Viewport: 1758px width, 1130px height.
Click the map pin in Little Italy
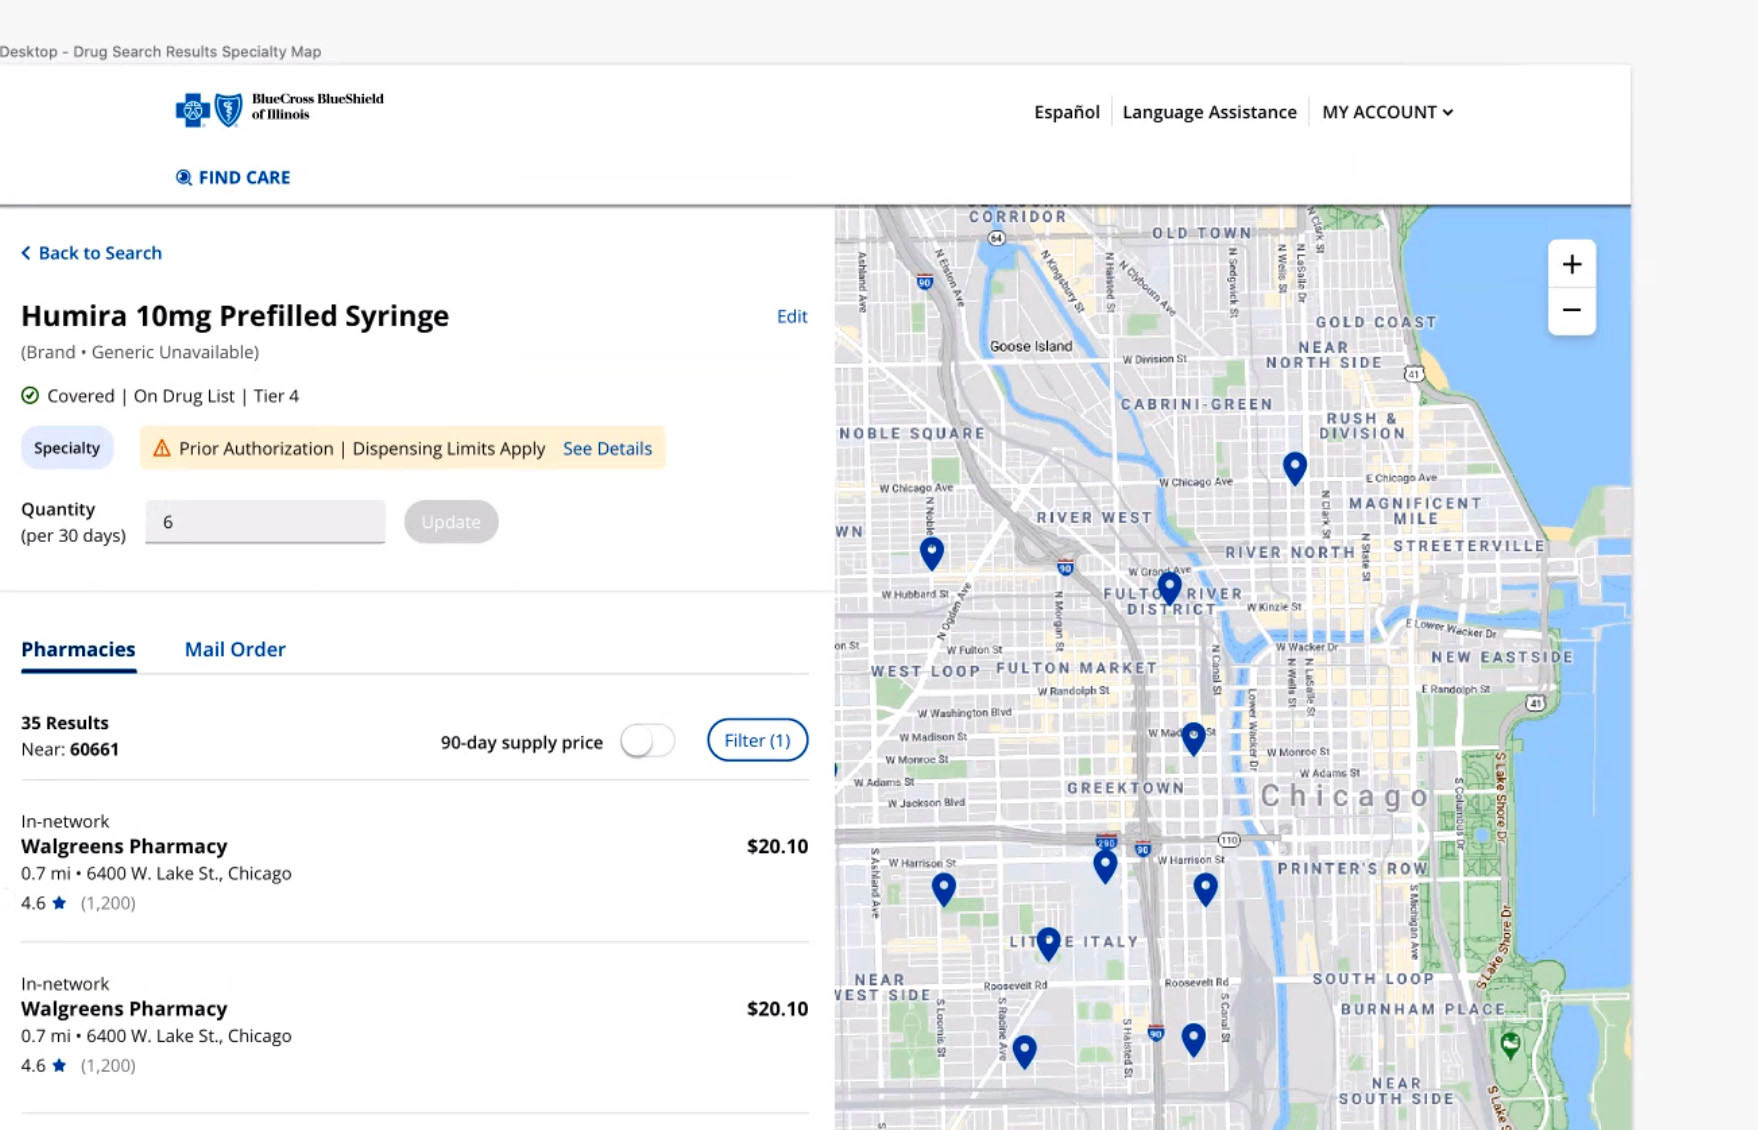coord(1047,943)
